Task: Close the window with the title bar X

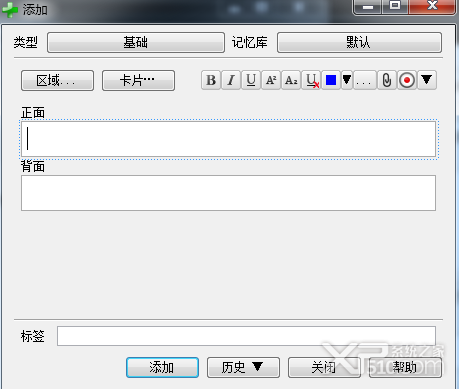Action: point(432,6)
